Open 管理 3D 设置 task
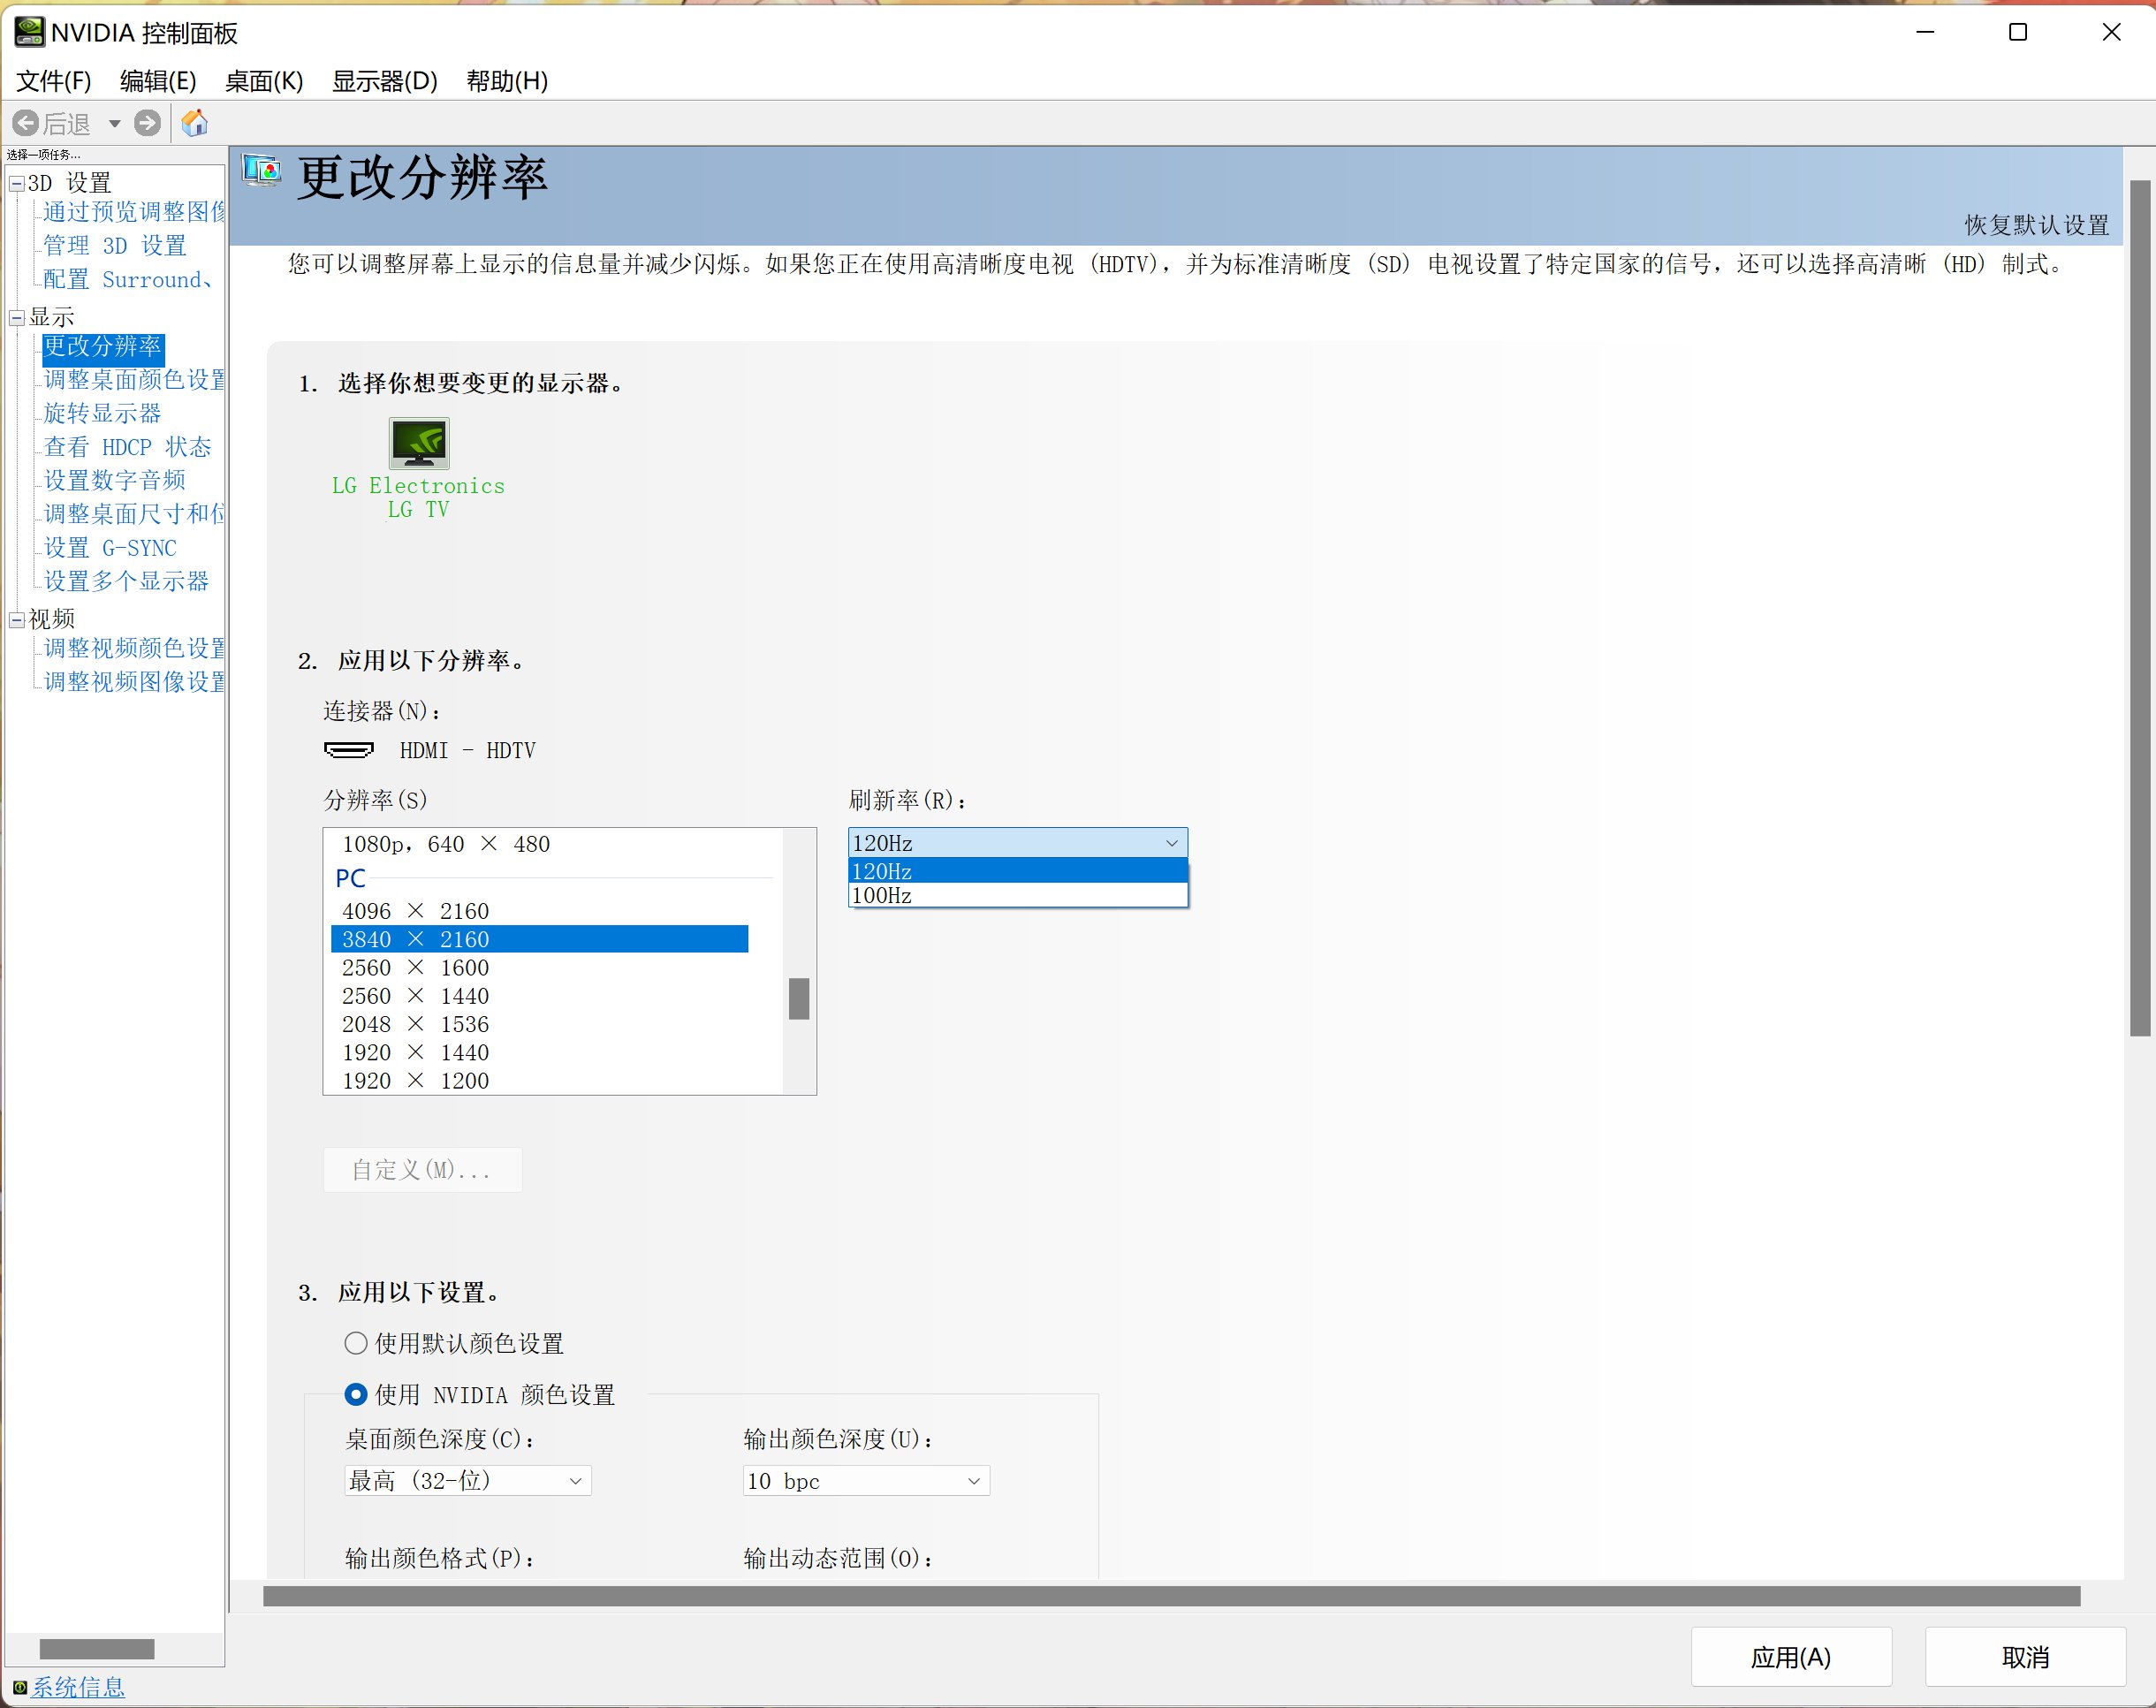Screen dimensions: 2156x1708 (115, 246)
